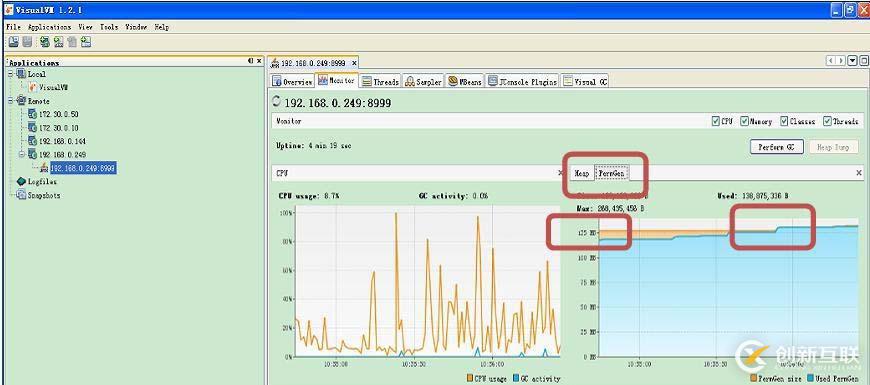Click the GC activity legend swatch

click(516, 378)
